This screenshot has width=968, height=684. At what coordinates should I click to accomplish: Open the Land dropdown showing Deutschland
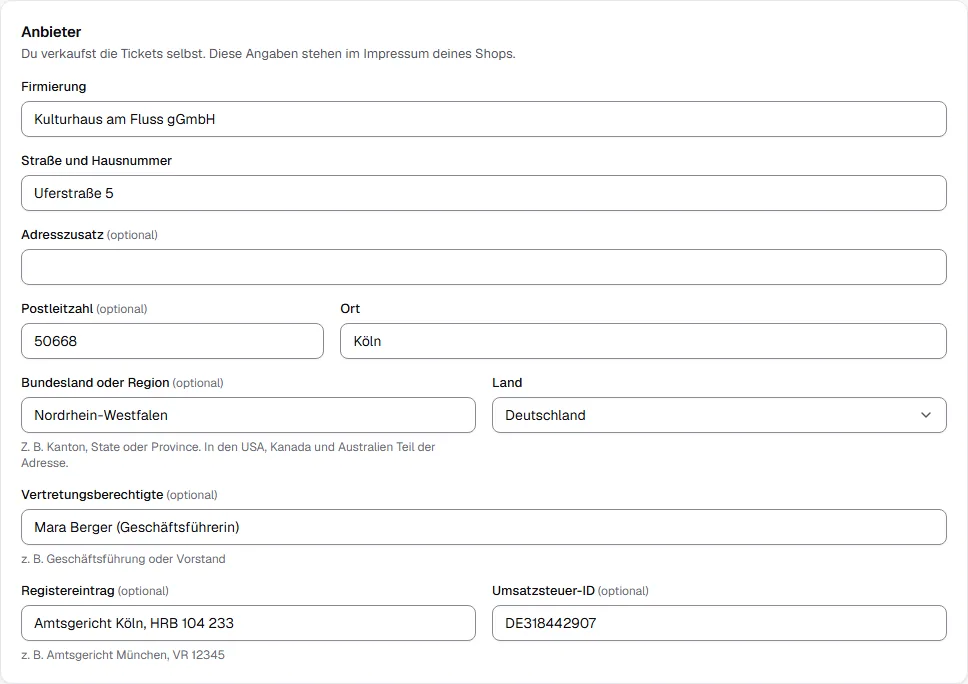click(719, 415)
